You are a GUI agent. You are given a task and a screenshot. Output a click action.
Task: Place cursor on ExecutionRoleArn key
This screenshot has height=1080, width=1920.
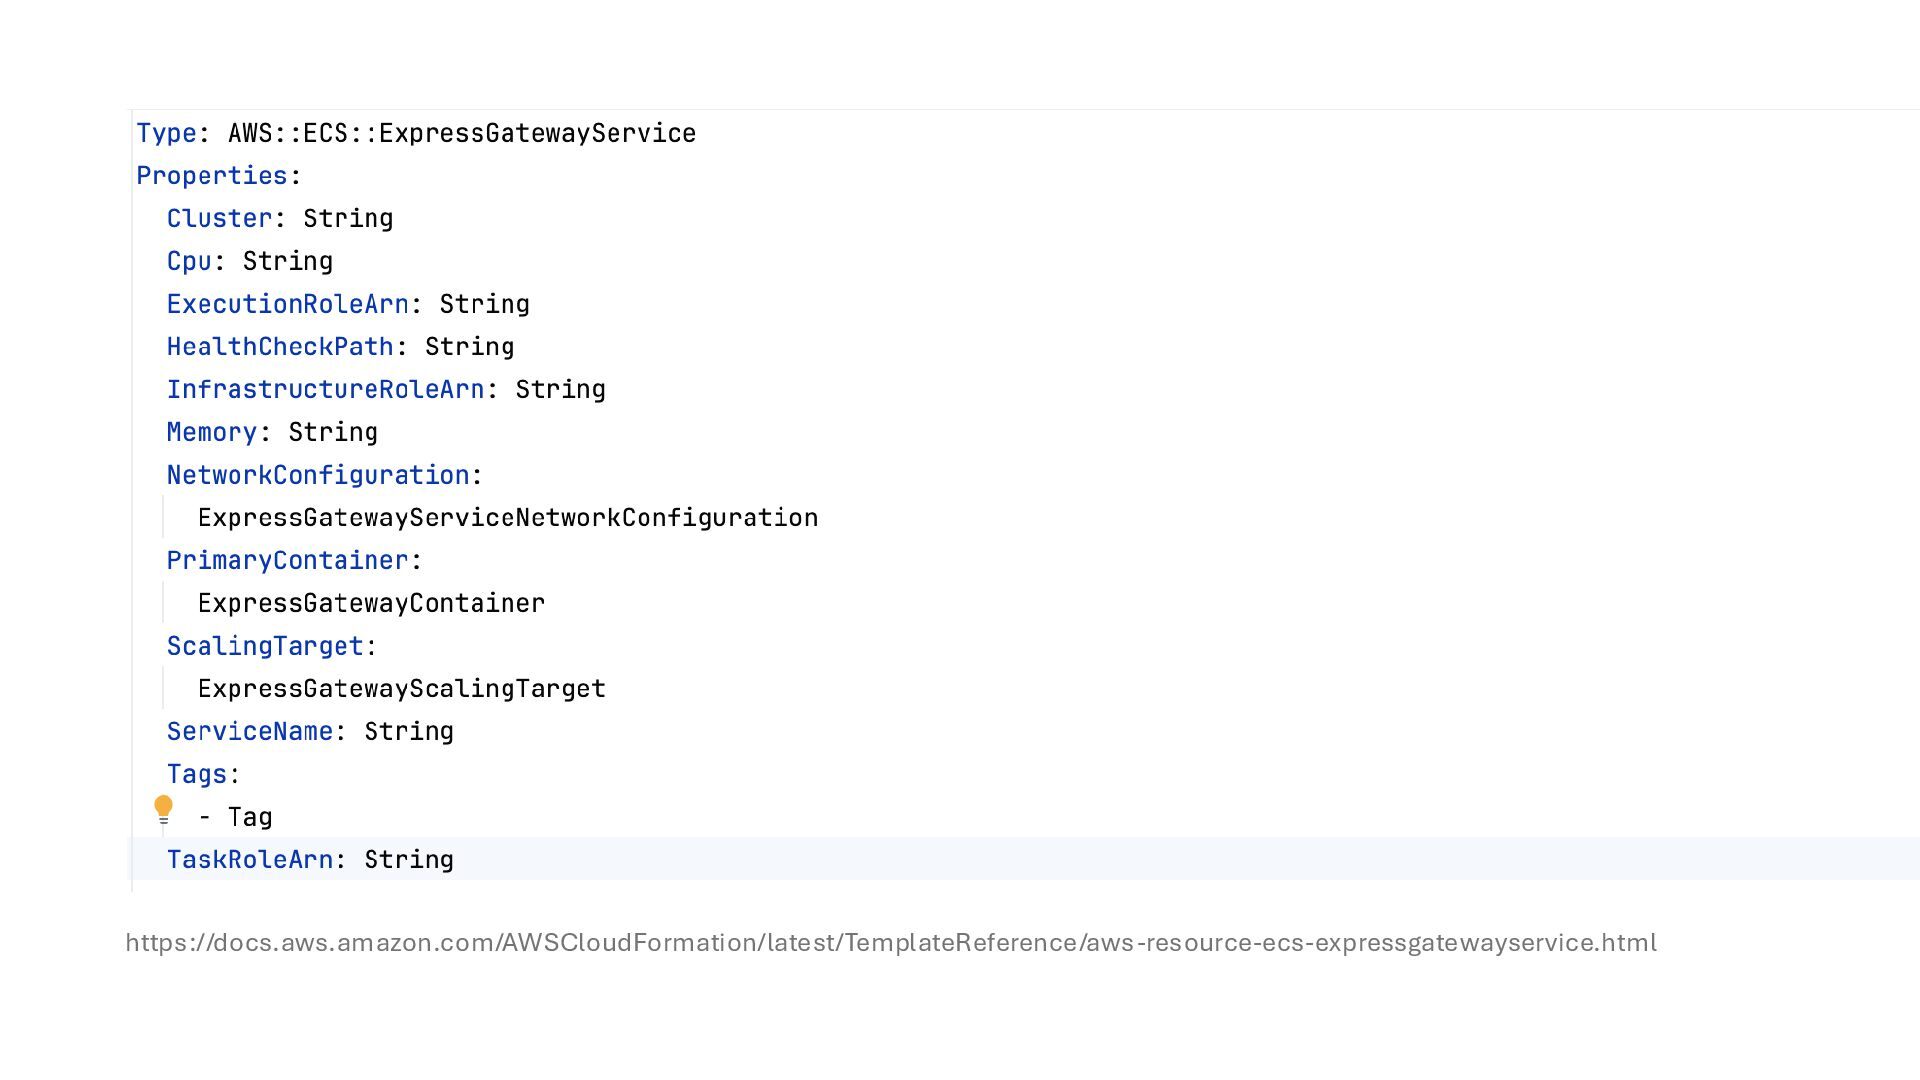[x=287, y=304]
